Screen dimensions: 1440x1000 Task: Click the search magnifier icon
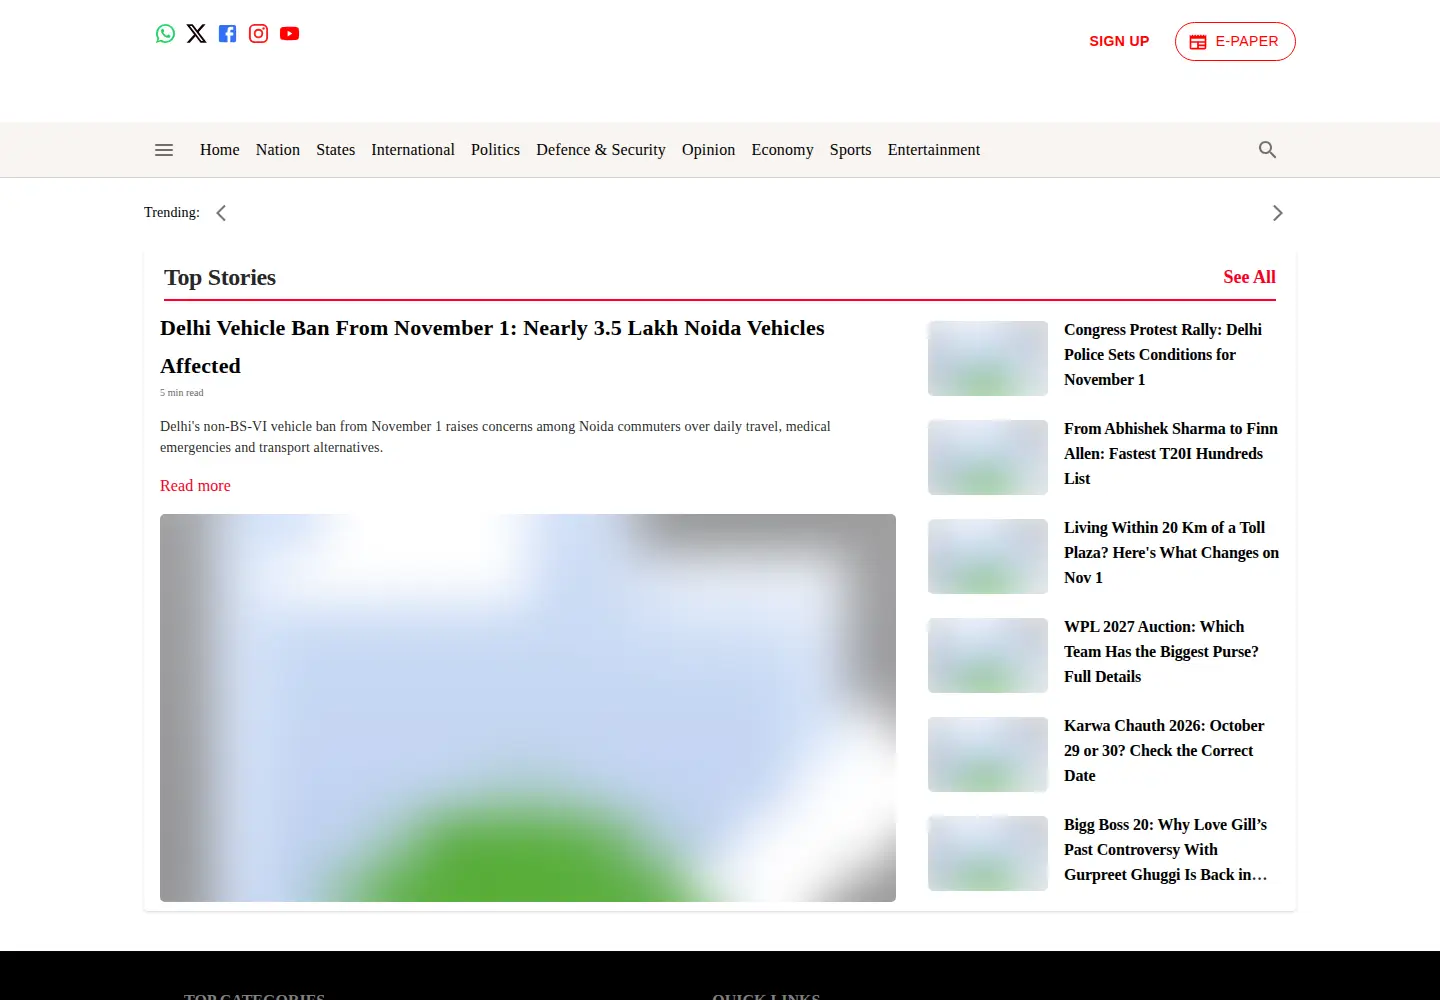click(x=1267, y=150)
